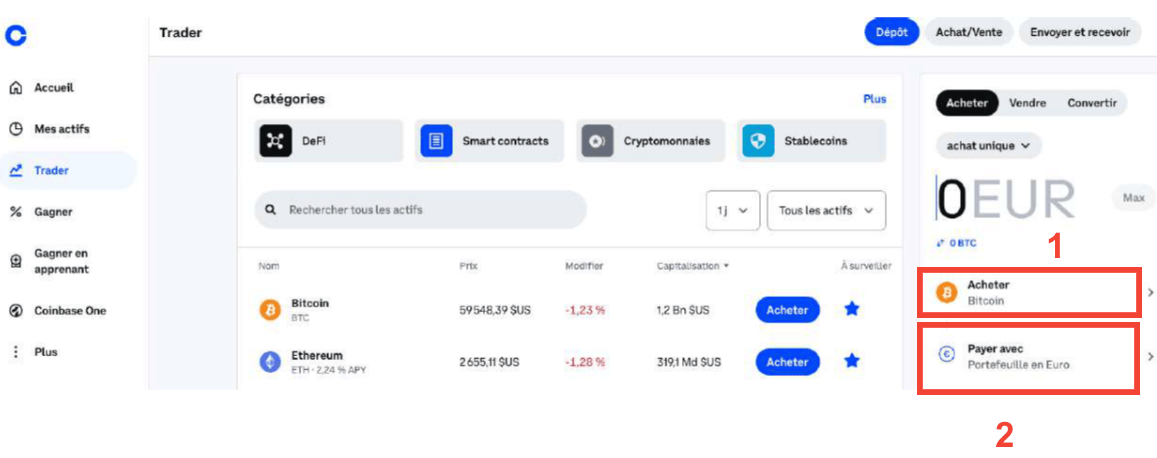Switch to the Vendre option

pos(1027,103)
